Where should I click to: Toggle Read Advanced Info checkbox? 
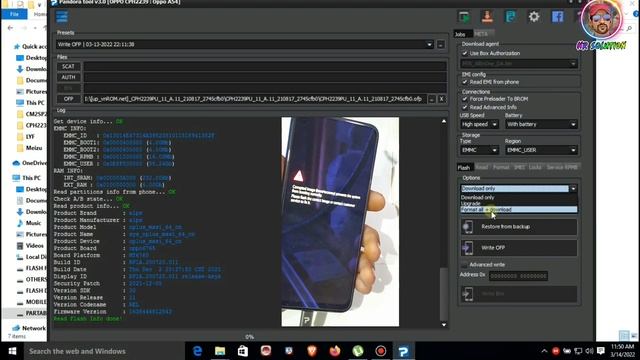click(464, 107)
